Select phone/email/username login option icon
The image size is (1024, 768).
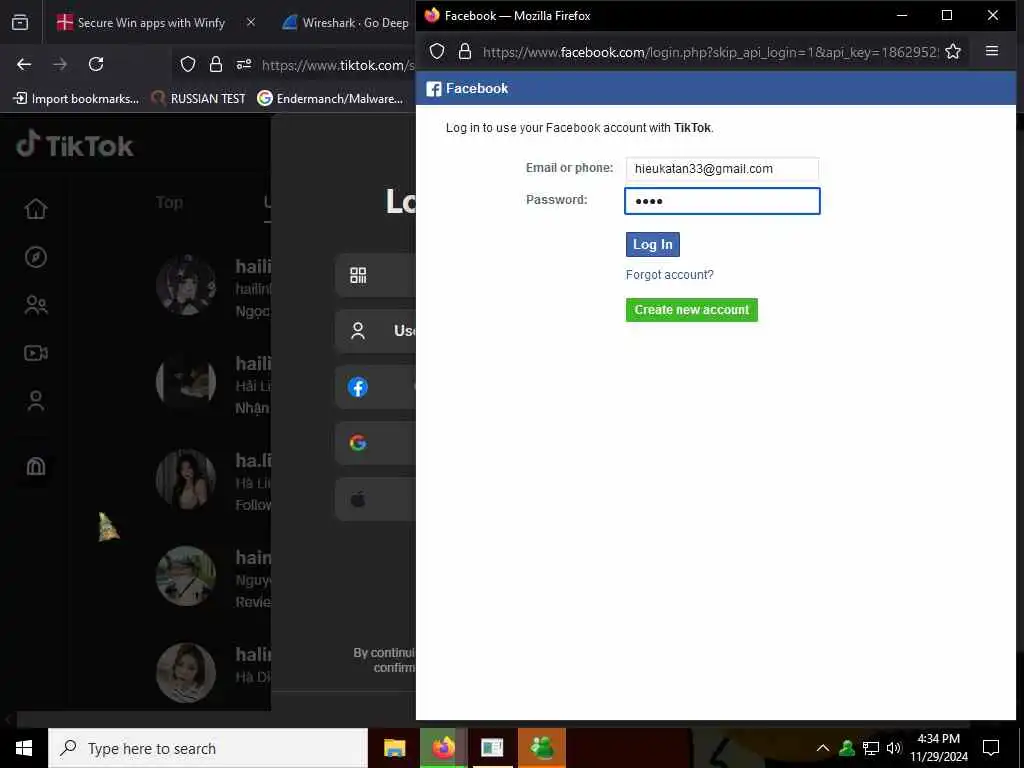(x=358, y=330)
